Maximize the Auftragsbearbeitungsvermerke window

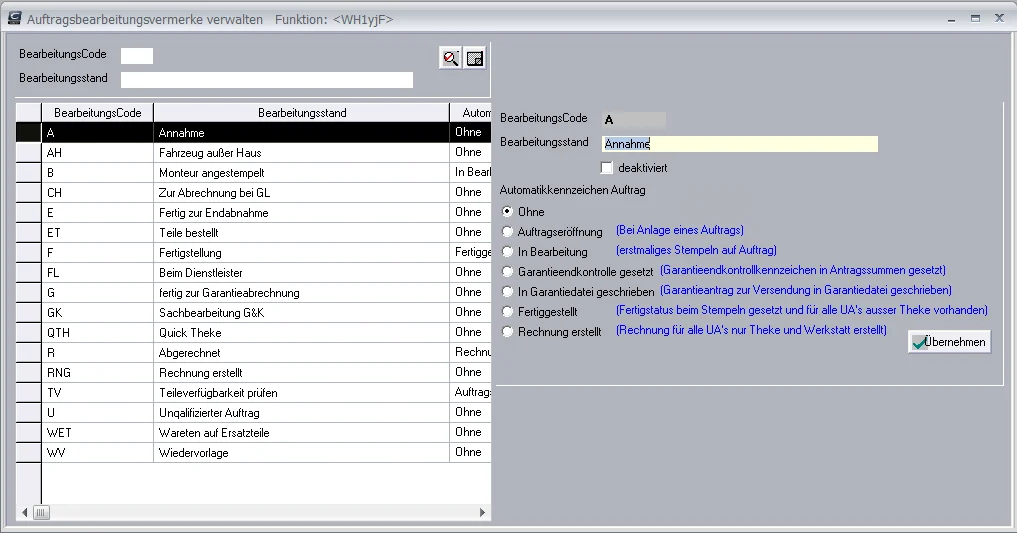975,19
